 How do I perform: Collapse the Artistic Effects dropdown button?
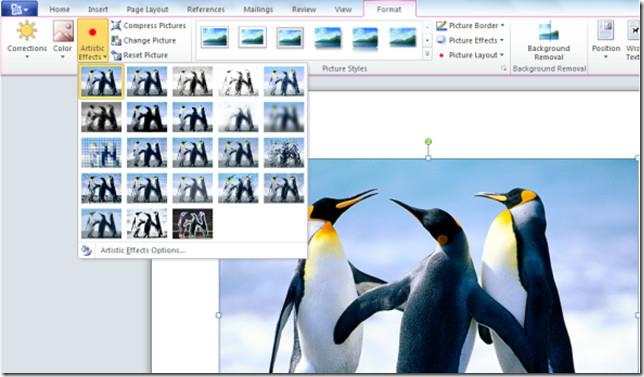pos(92,40)
